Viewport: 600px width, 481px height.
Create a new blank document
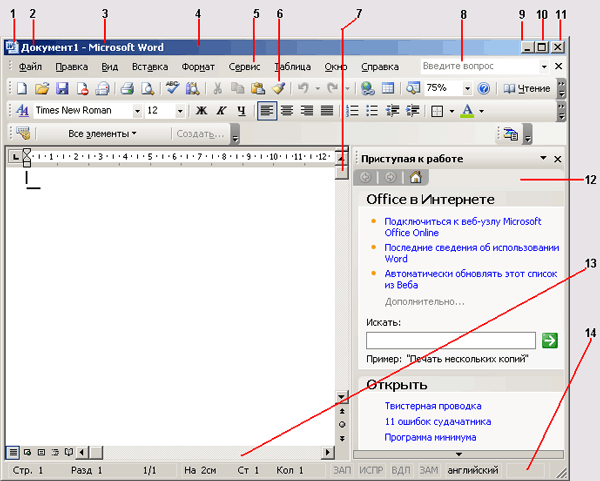pyautogui.click(x=22, y=89)
